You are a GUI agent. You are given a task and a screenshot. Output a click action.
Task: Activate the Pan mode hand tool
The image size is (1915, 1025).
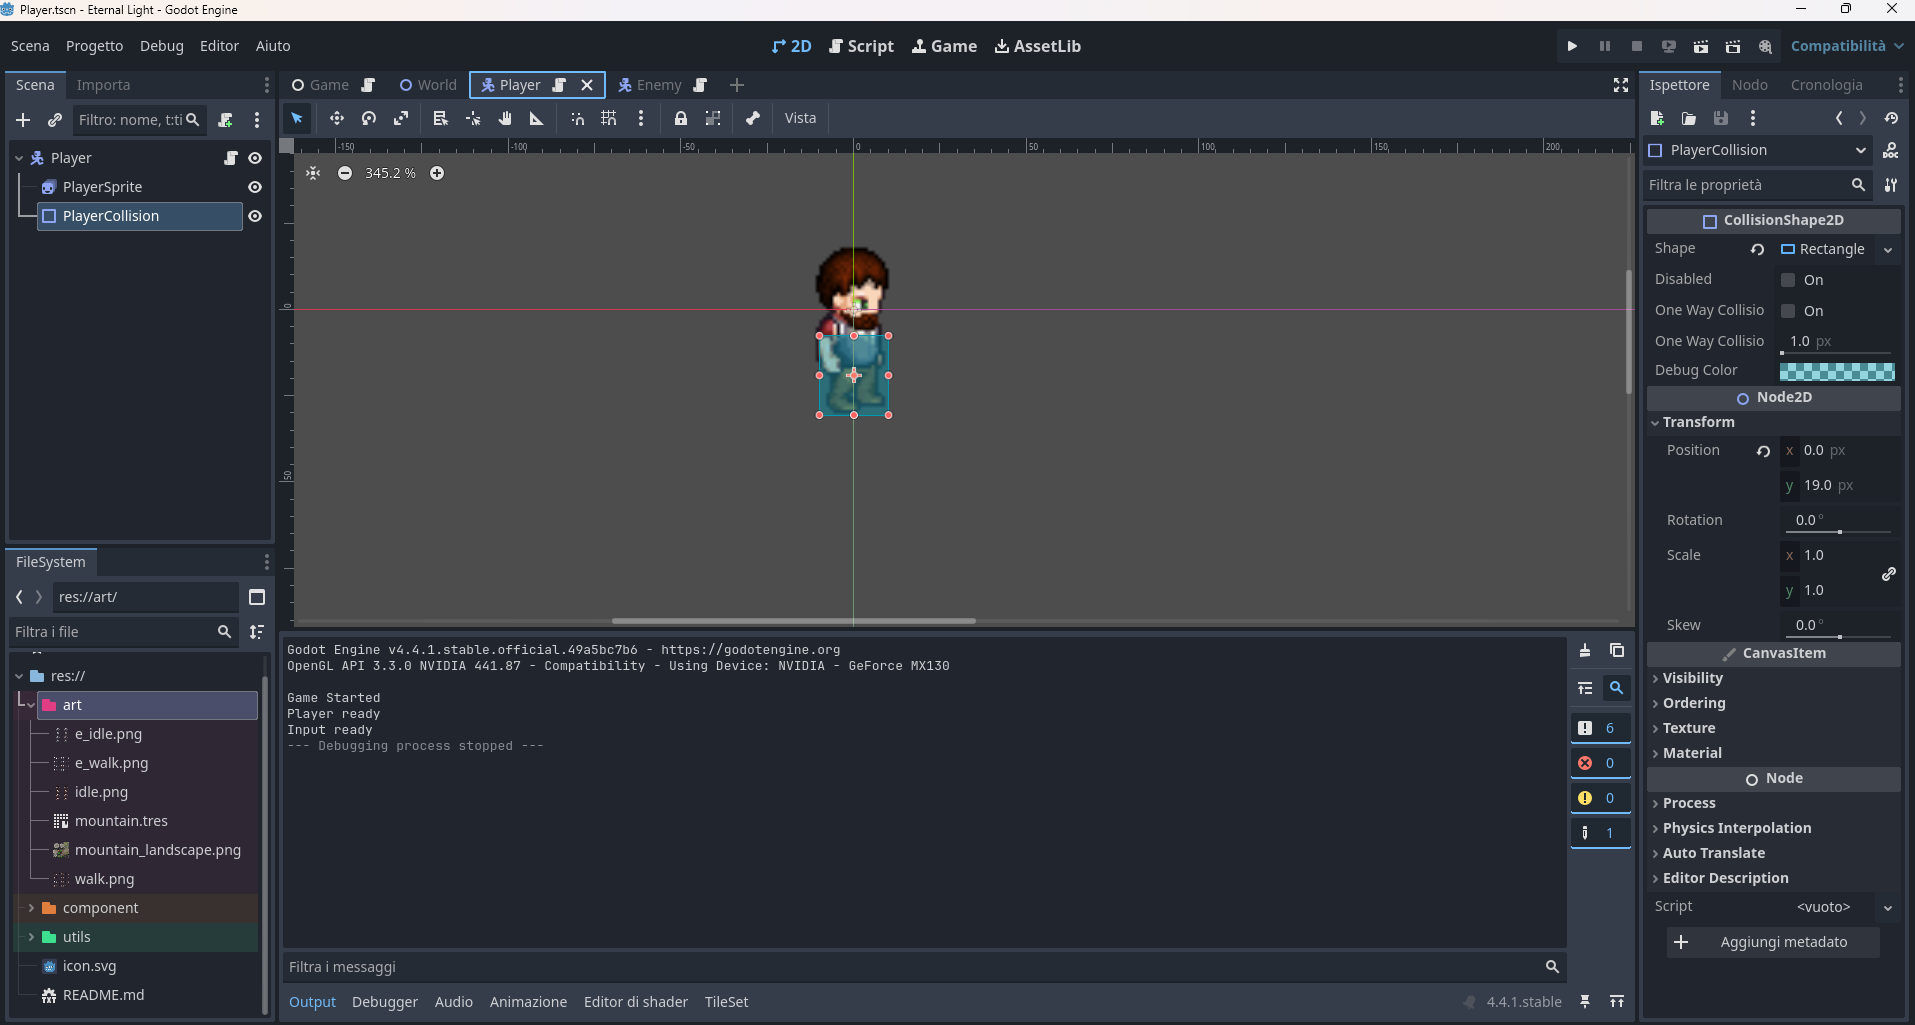click(505, 118)
